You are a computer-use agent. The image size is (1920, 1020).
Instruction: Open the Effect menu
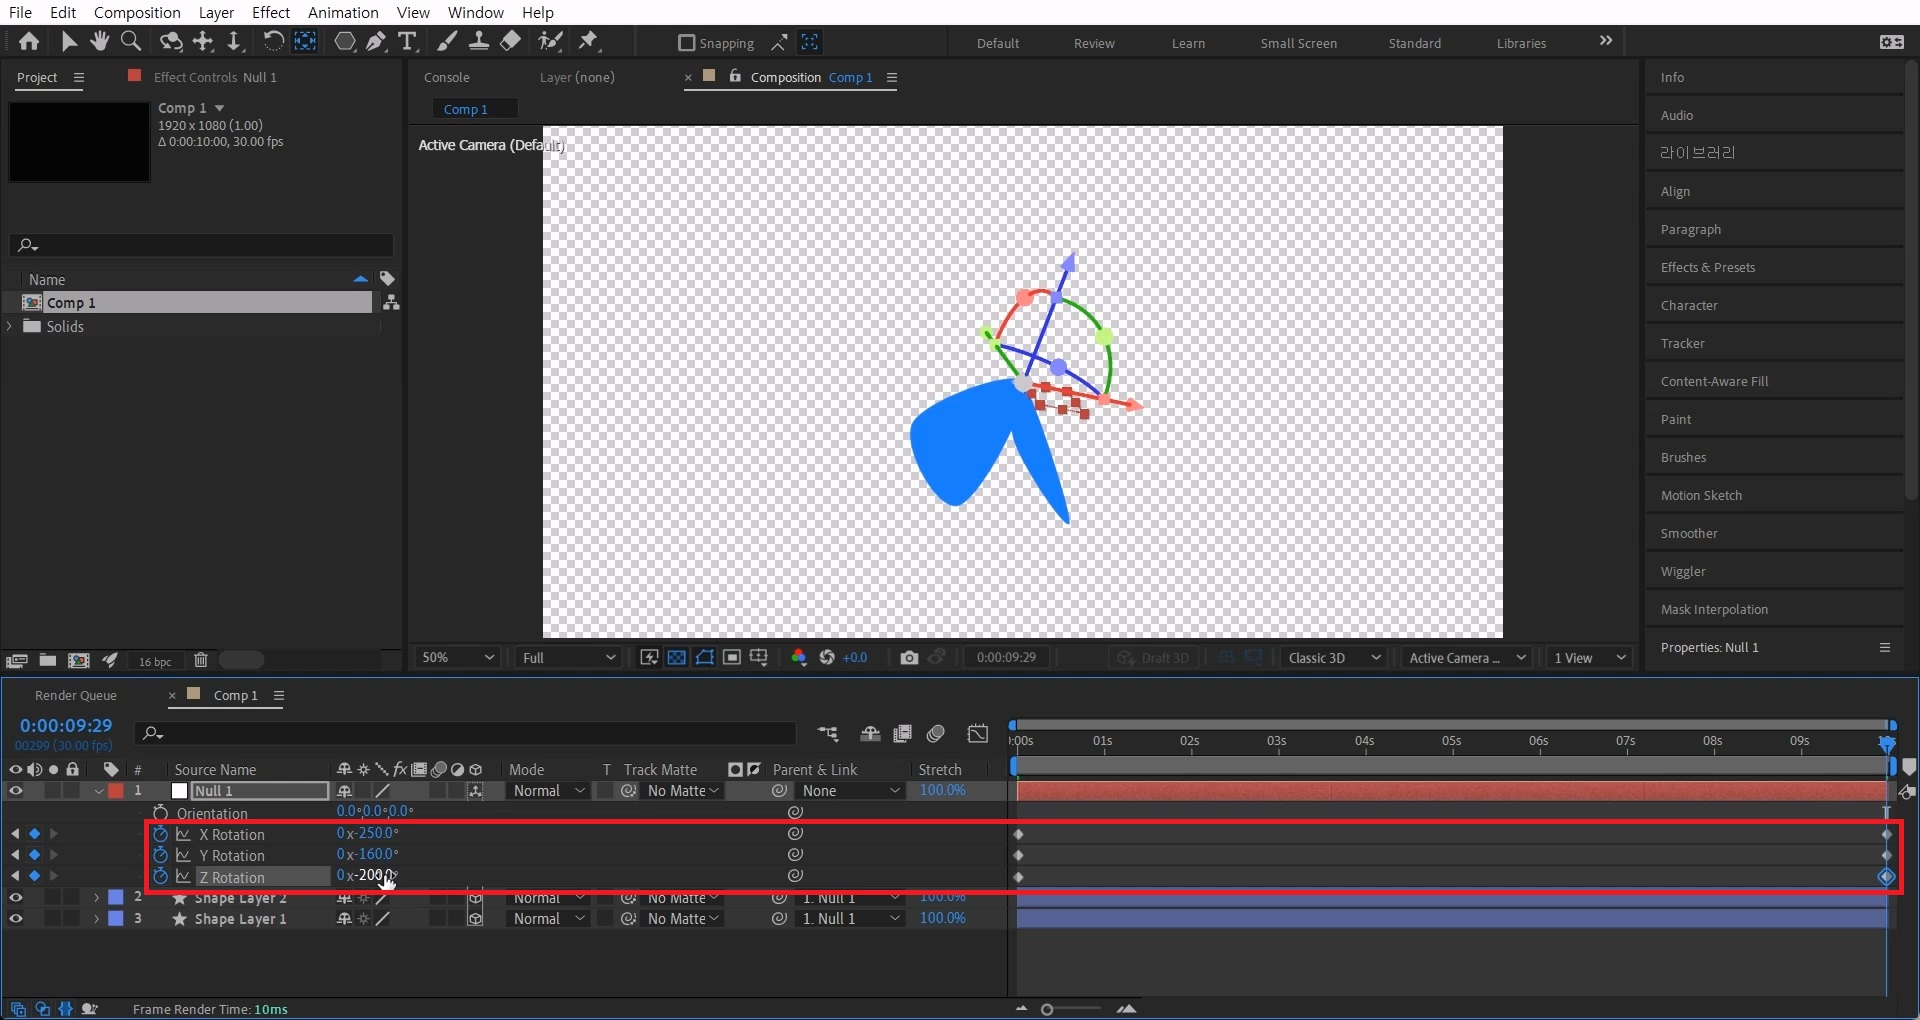[x=271, y=12]
